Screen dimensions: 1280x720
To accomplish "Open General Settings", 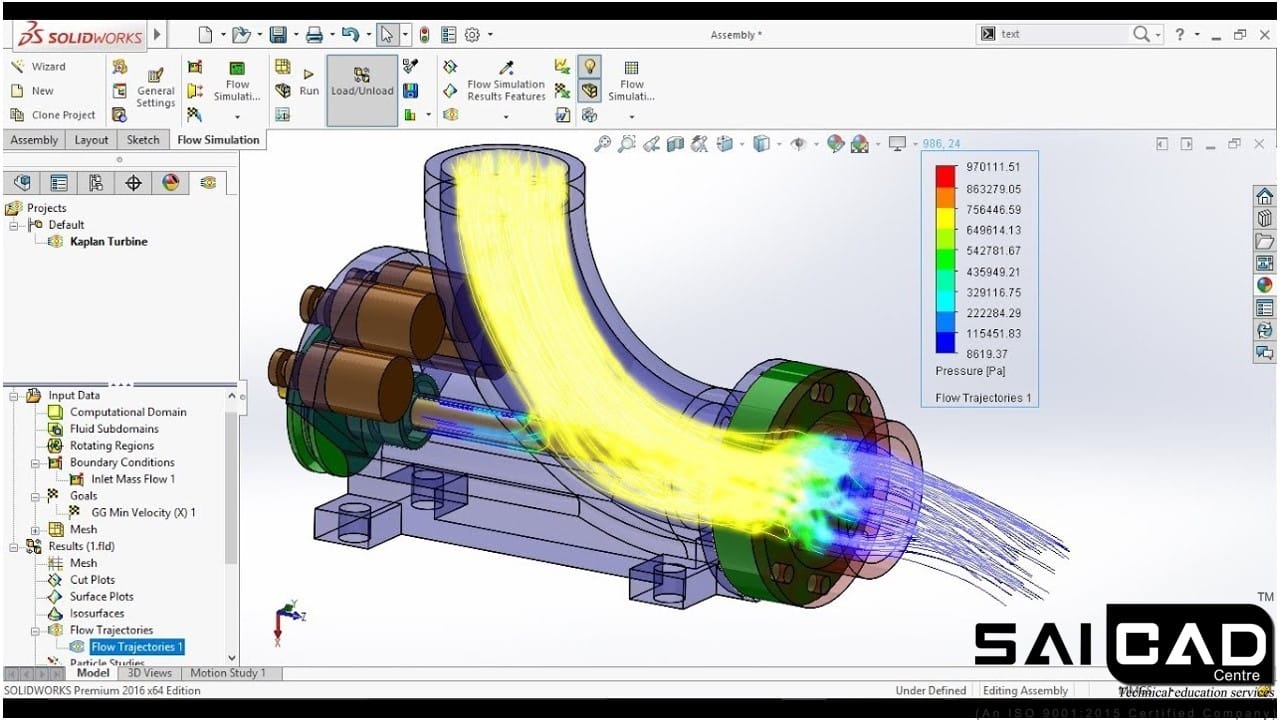I will pos(155,88).
